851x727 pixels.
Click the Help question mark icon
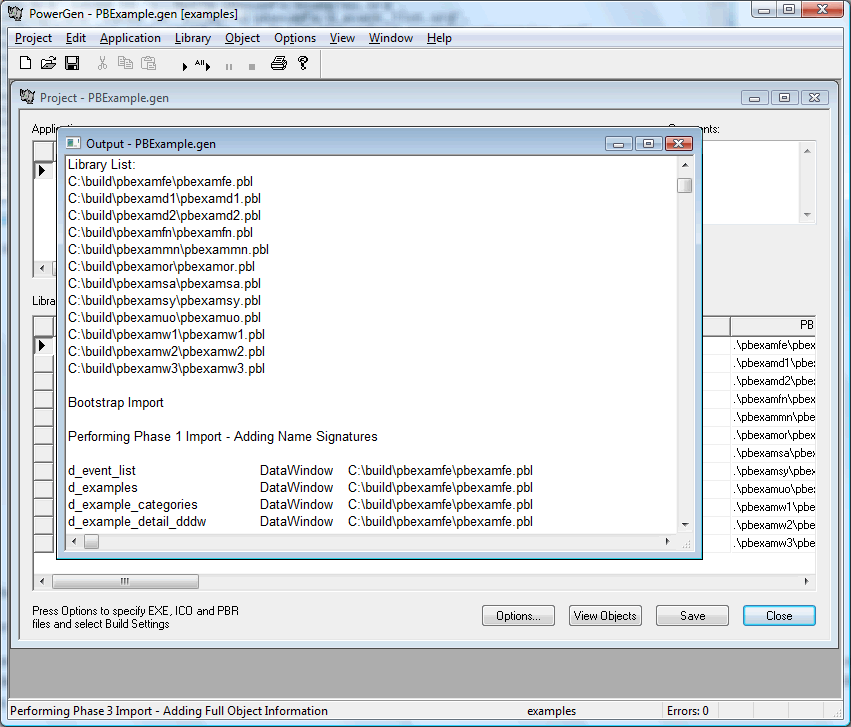303,63
